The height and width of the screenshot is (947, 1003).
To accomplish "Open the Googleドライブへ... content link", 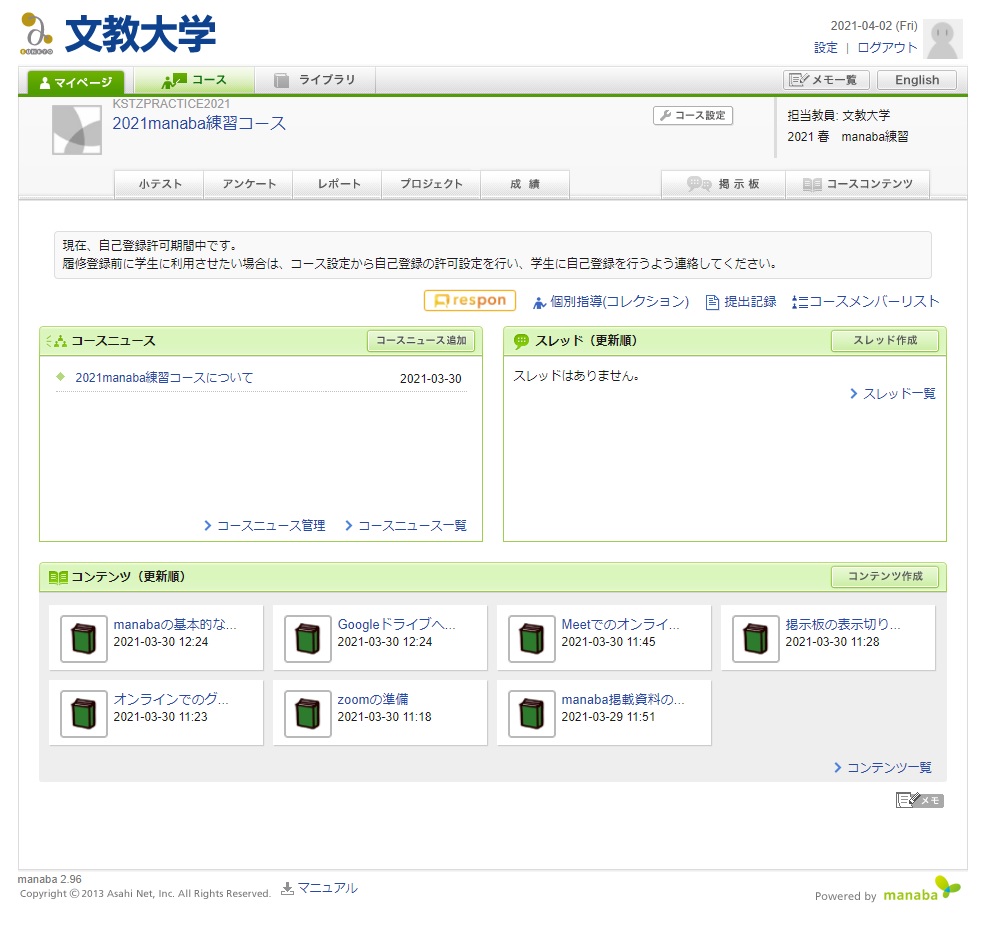I will [x=397, y=625].
